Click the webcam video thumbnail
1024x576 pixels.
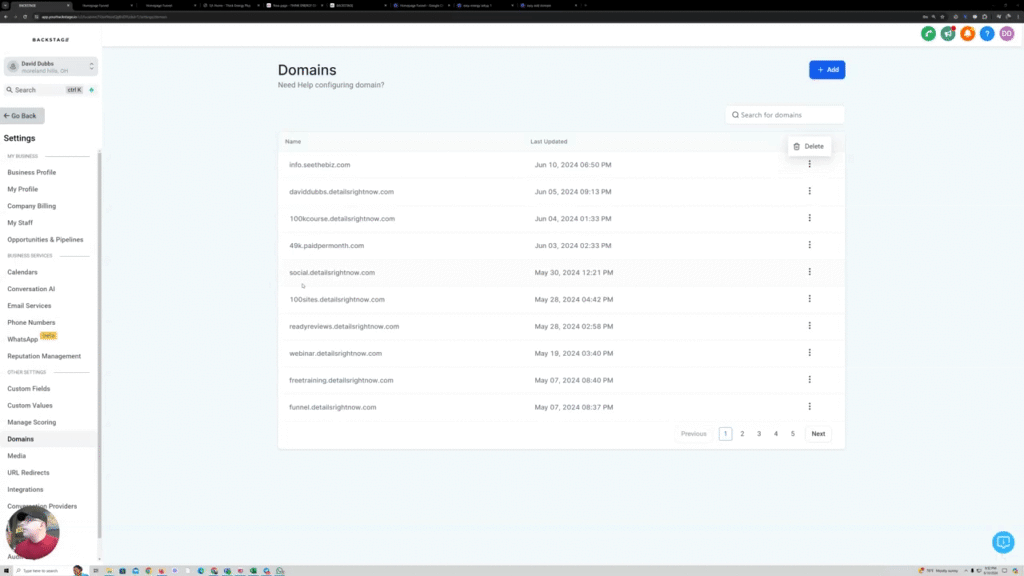click(33, 533)
